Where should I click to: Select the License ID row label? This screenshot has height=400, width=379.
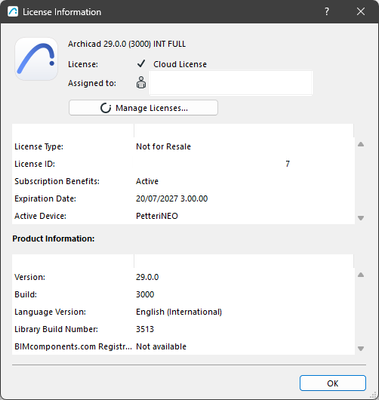coord(35,164)
